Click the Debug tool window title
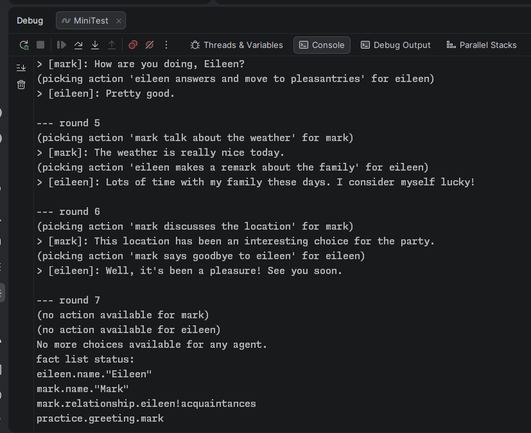Screen dimensions: 531x433 pos(30,21)
